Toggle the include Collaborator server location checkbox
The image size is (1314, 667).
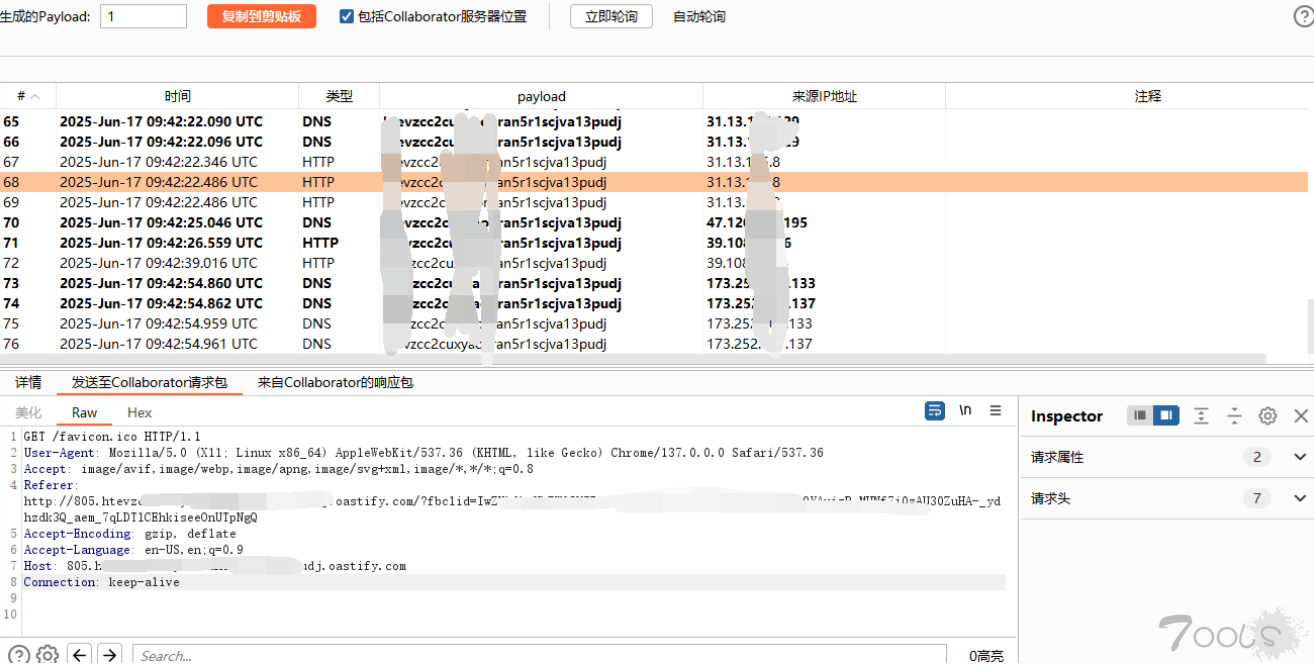coord(347,17)
